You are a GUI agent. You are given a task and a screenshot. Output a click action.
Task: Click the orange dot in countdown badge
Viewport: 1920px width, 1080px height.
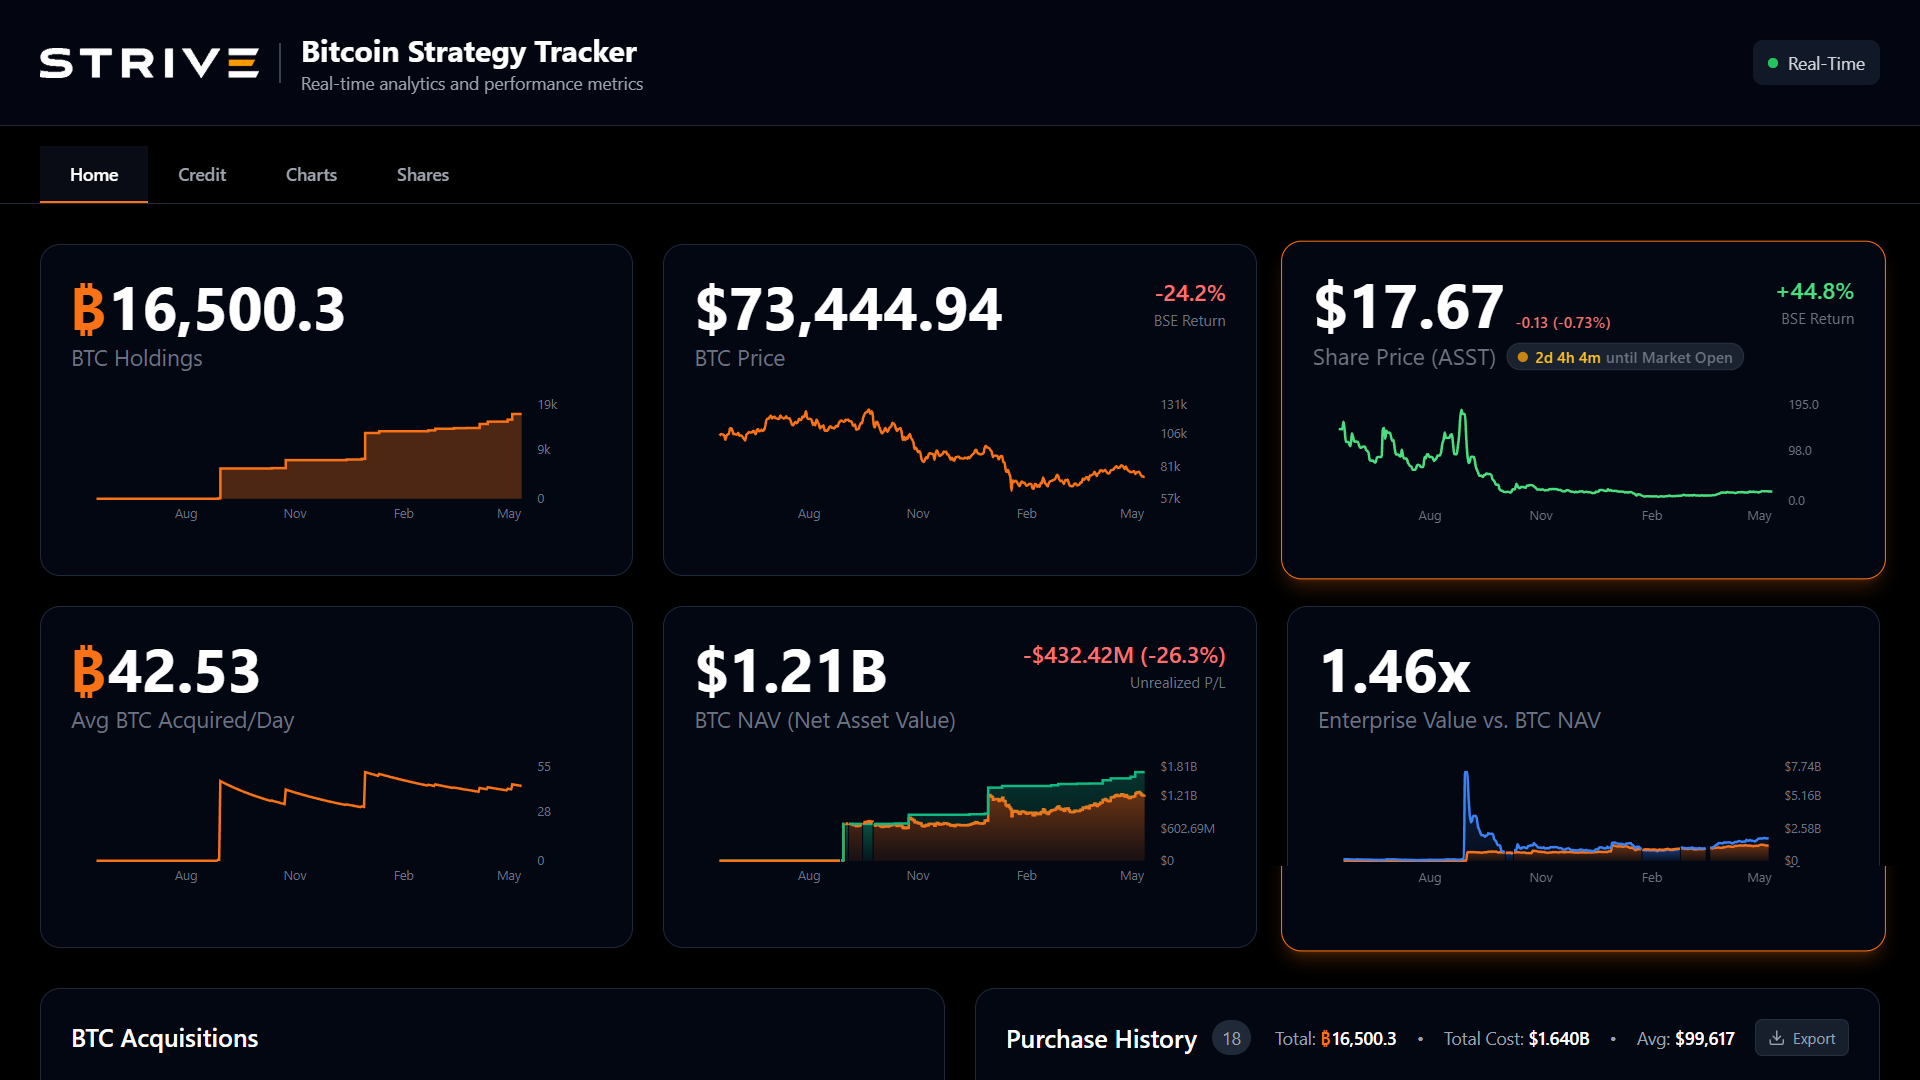point(1523,357)
